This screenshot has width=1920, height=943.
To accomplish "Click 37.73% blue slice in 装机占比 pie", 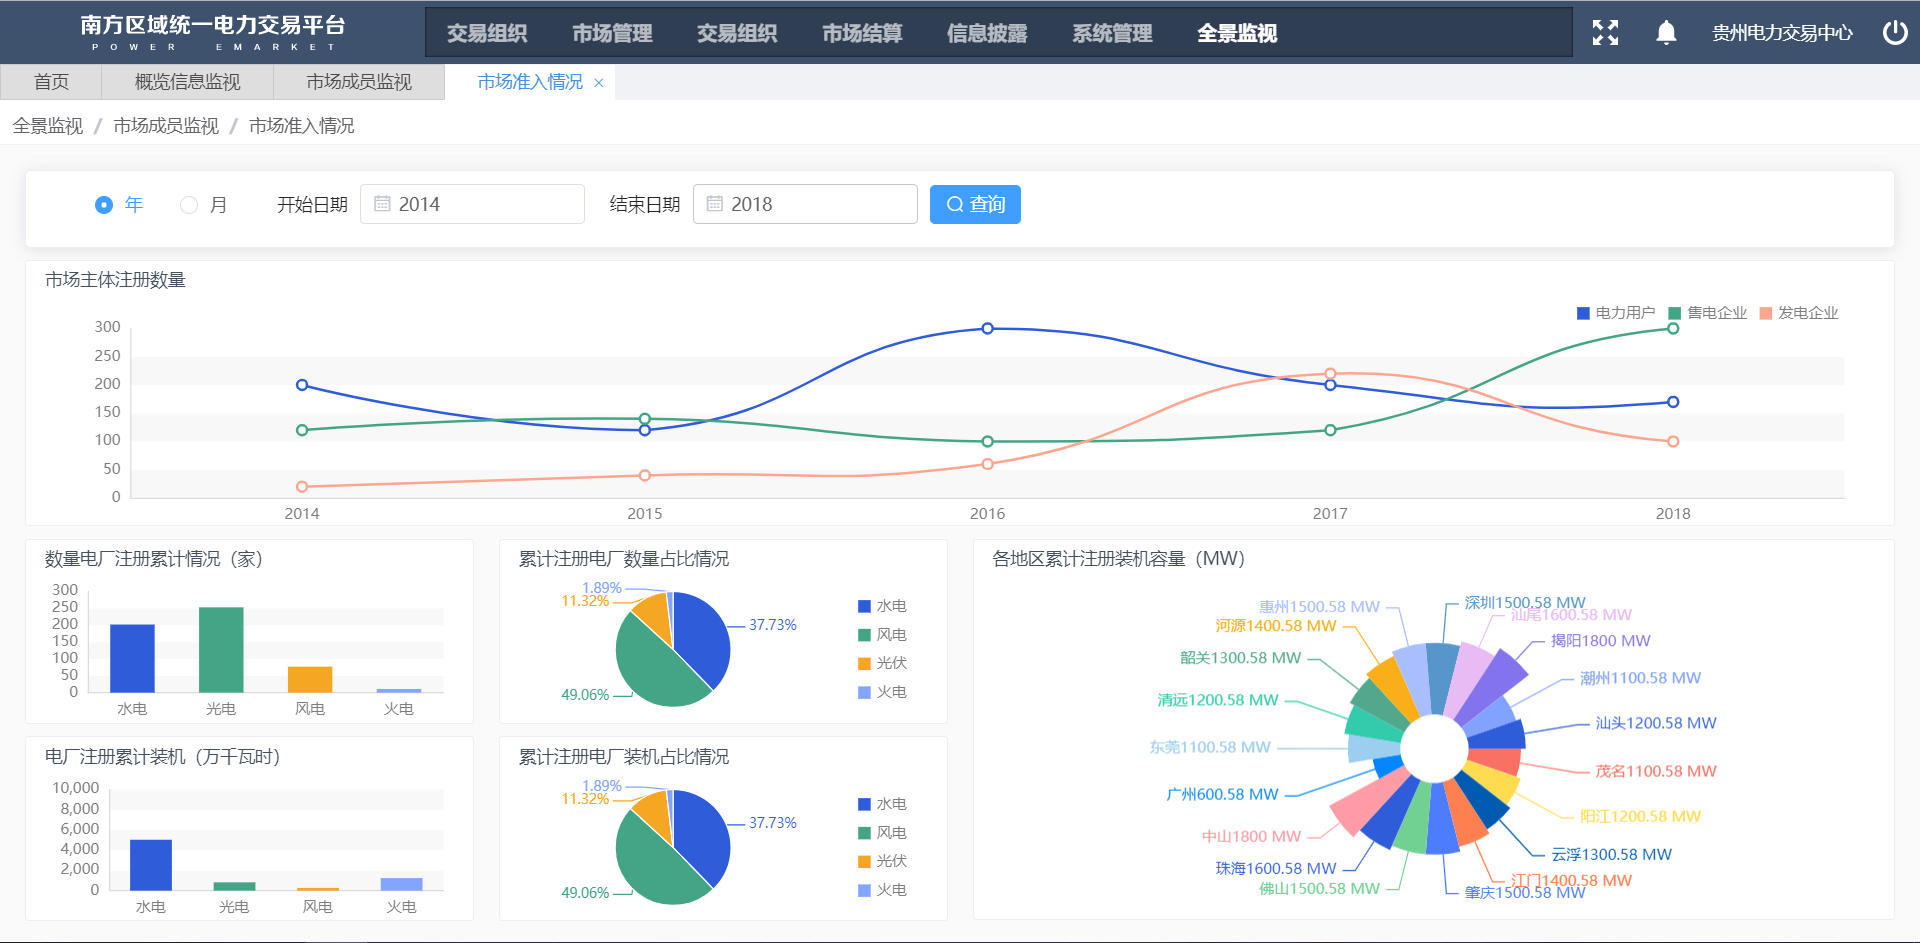I will point(704,835).
